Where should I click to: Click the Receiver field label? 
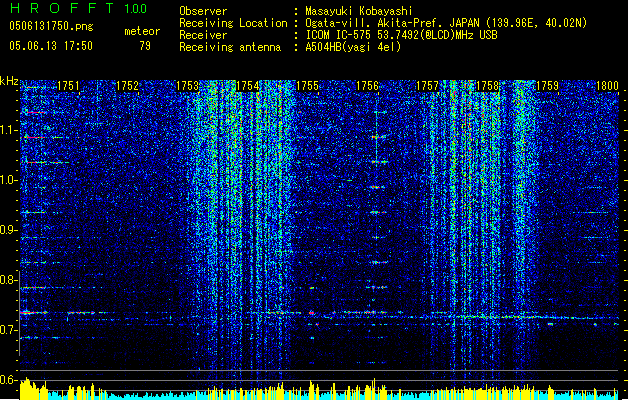(203, 35)
